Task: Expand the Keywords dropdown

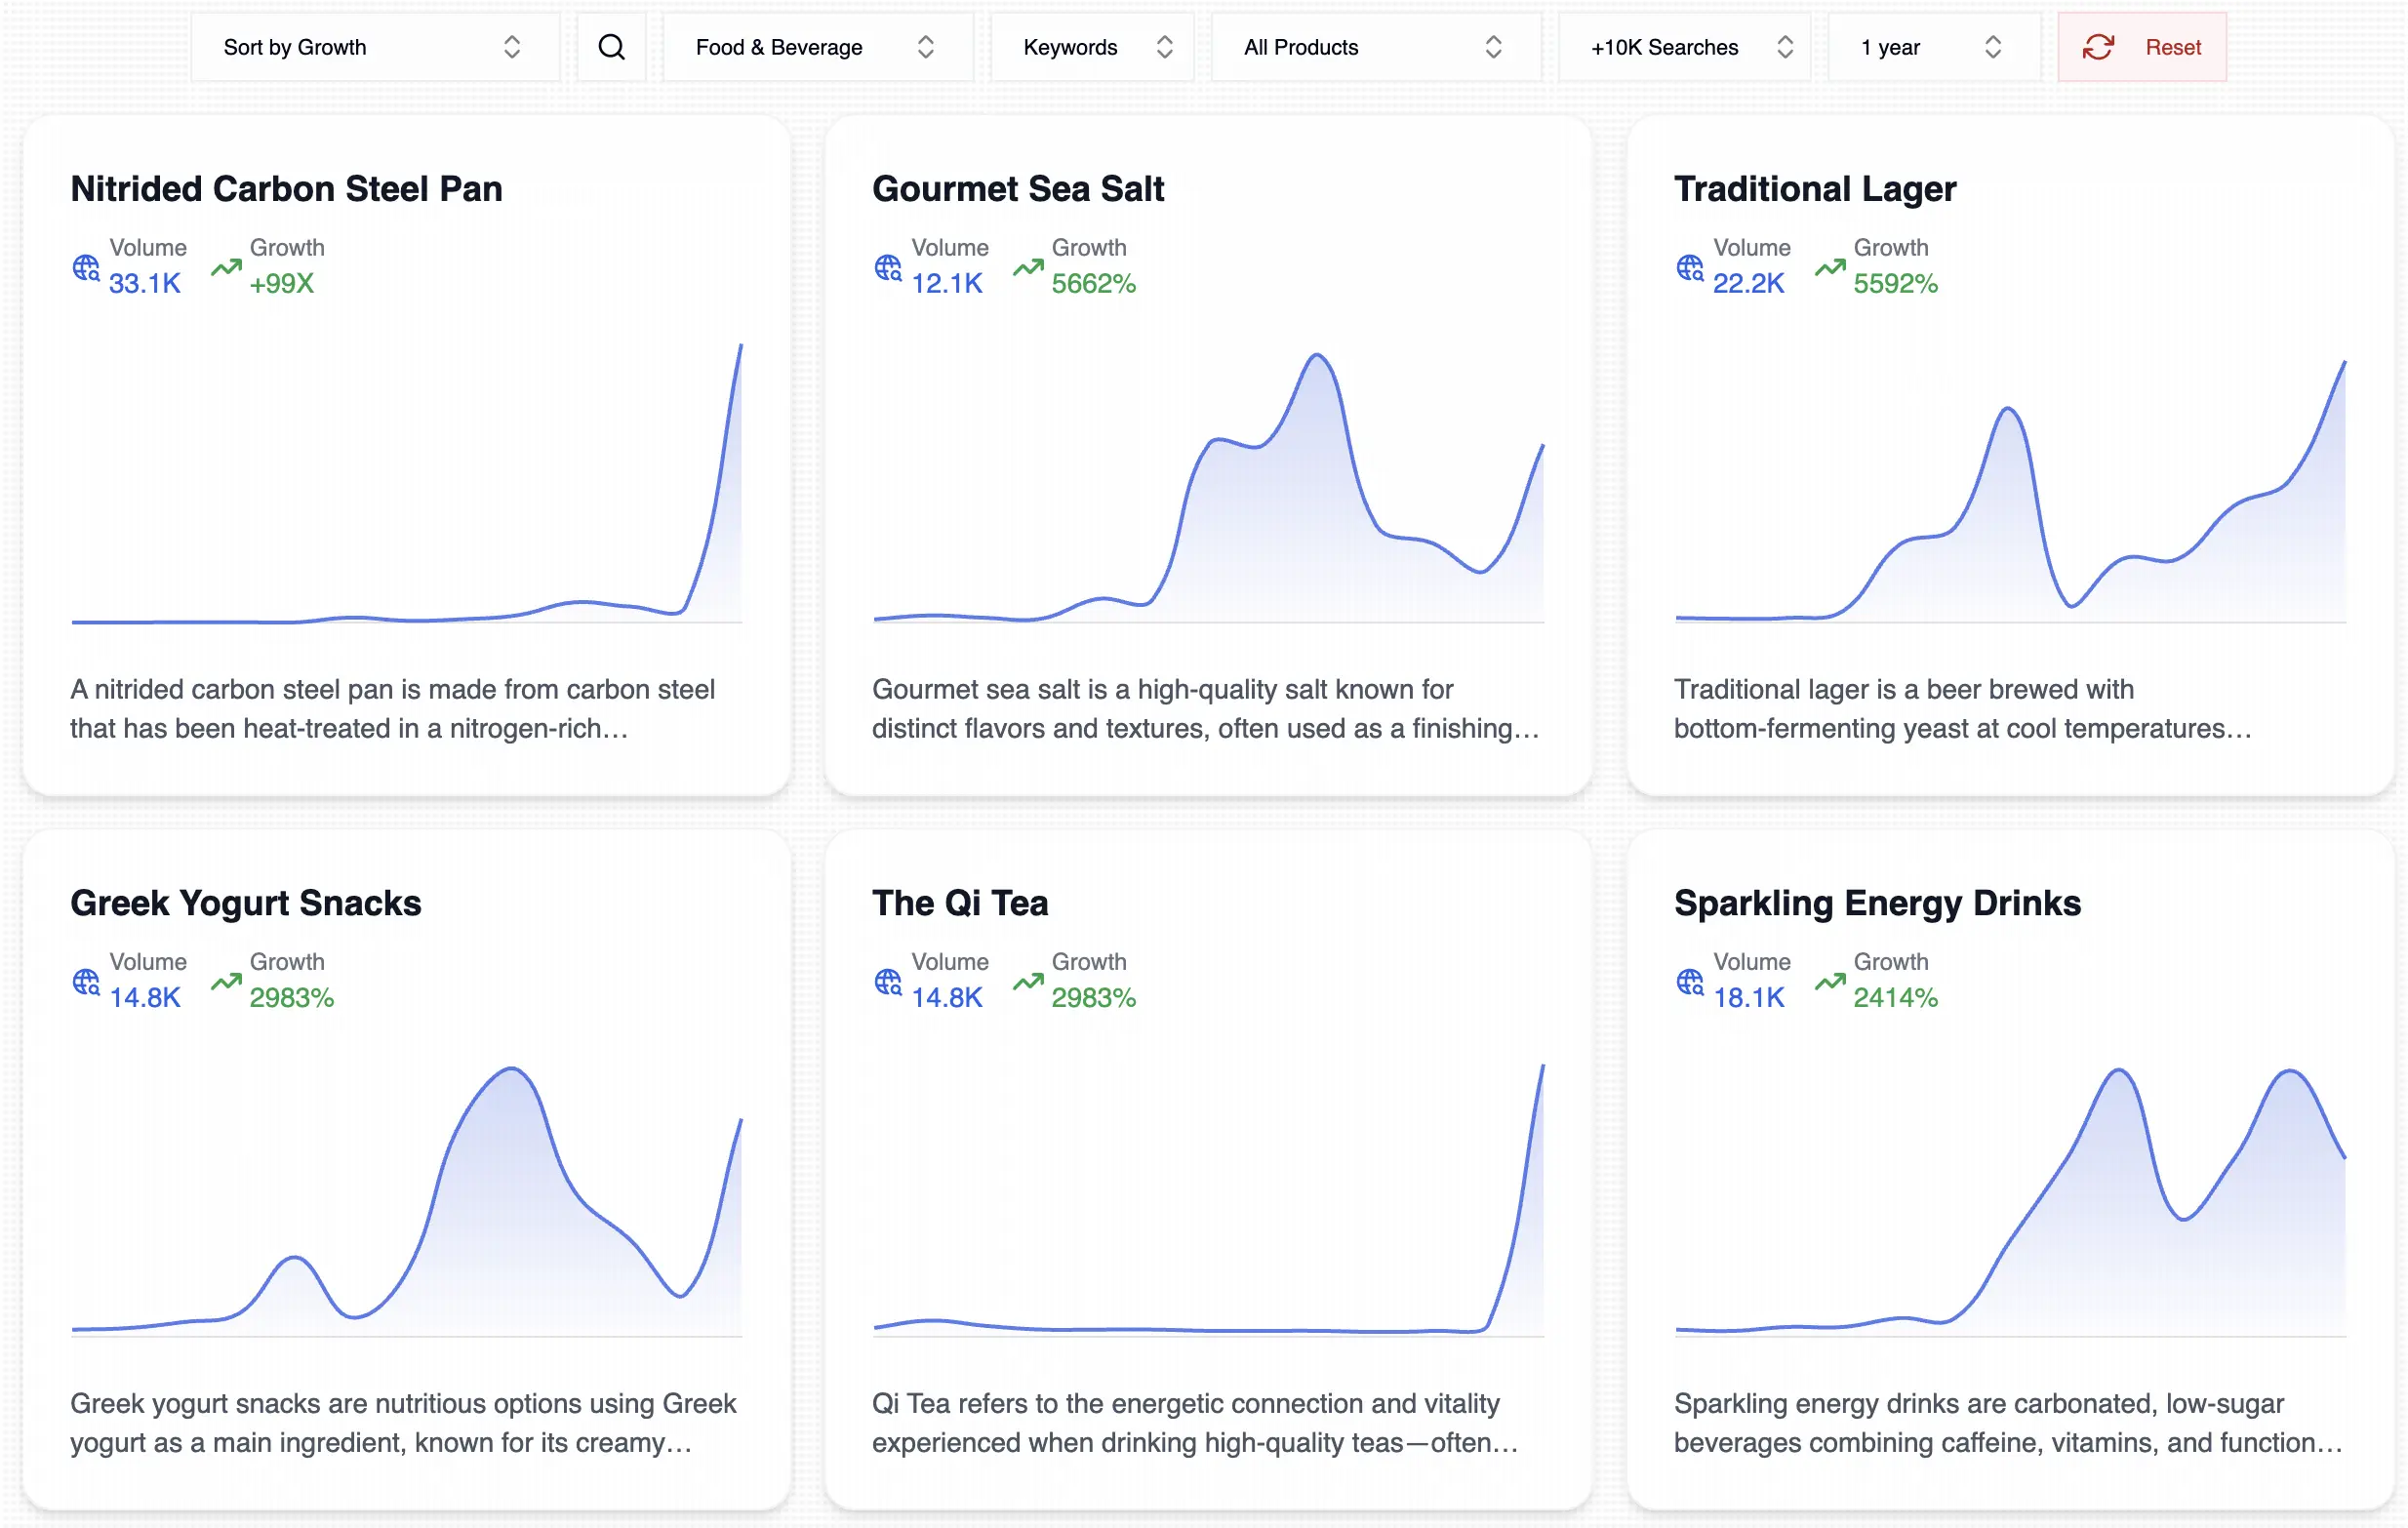Action: (x=1092, y=47)
